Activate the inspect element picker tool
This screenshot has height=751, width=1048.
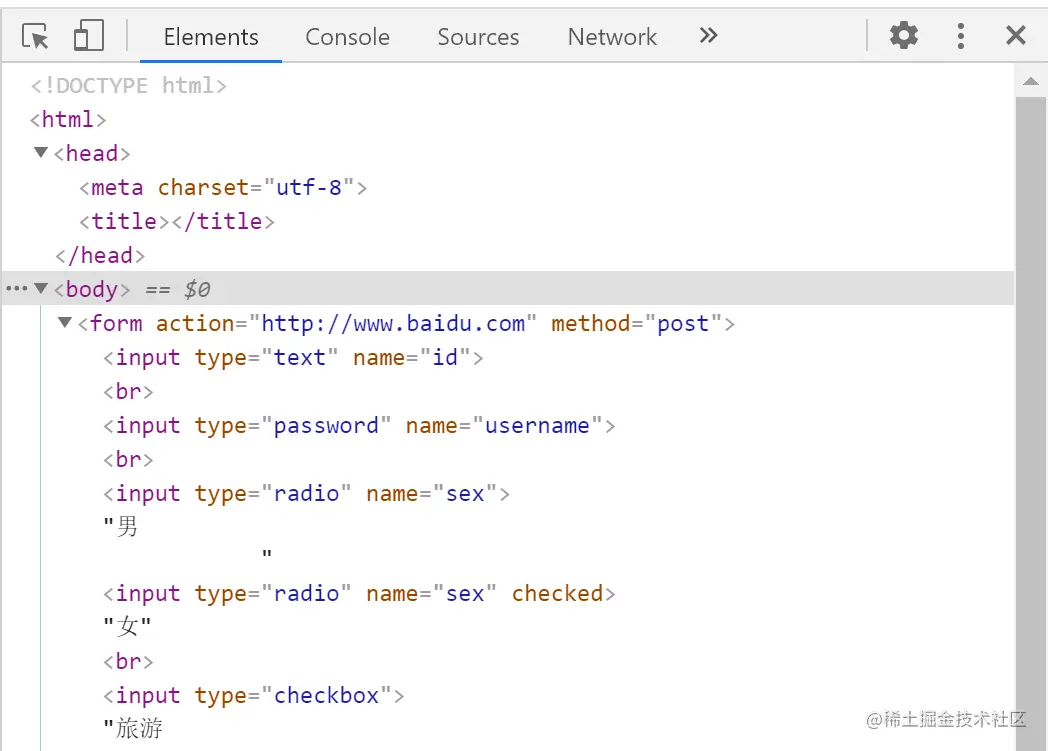click(x=35, y=37)
